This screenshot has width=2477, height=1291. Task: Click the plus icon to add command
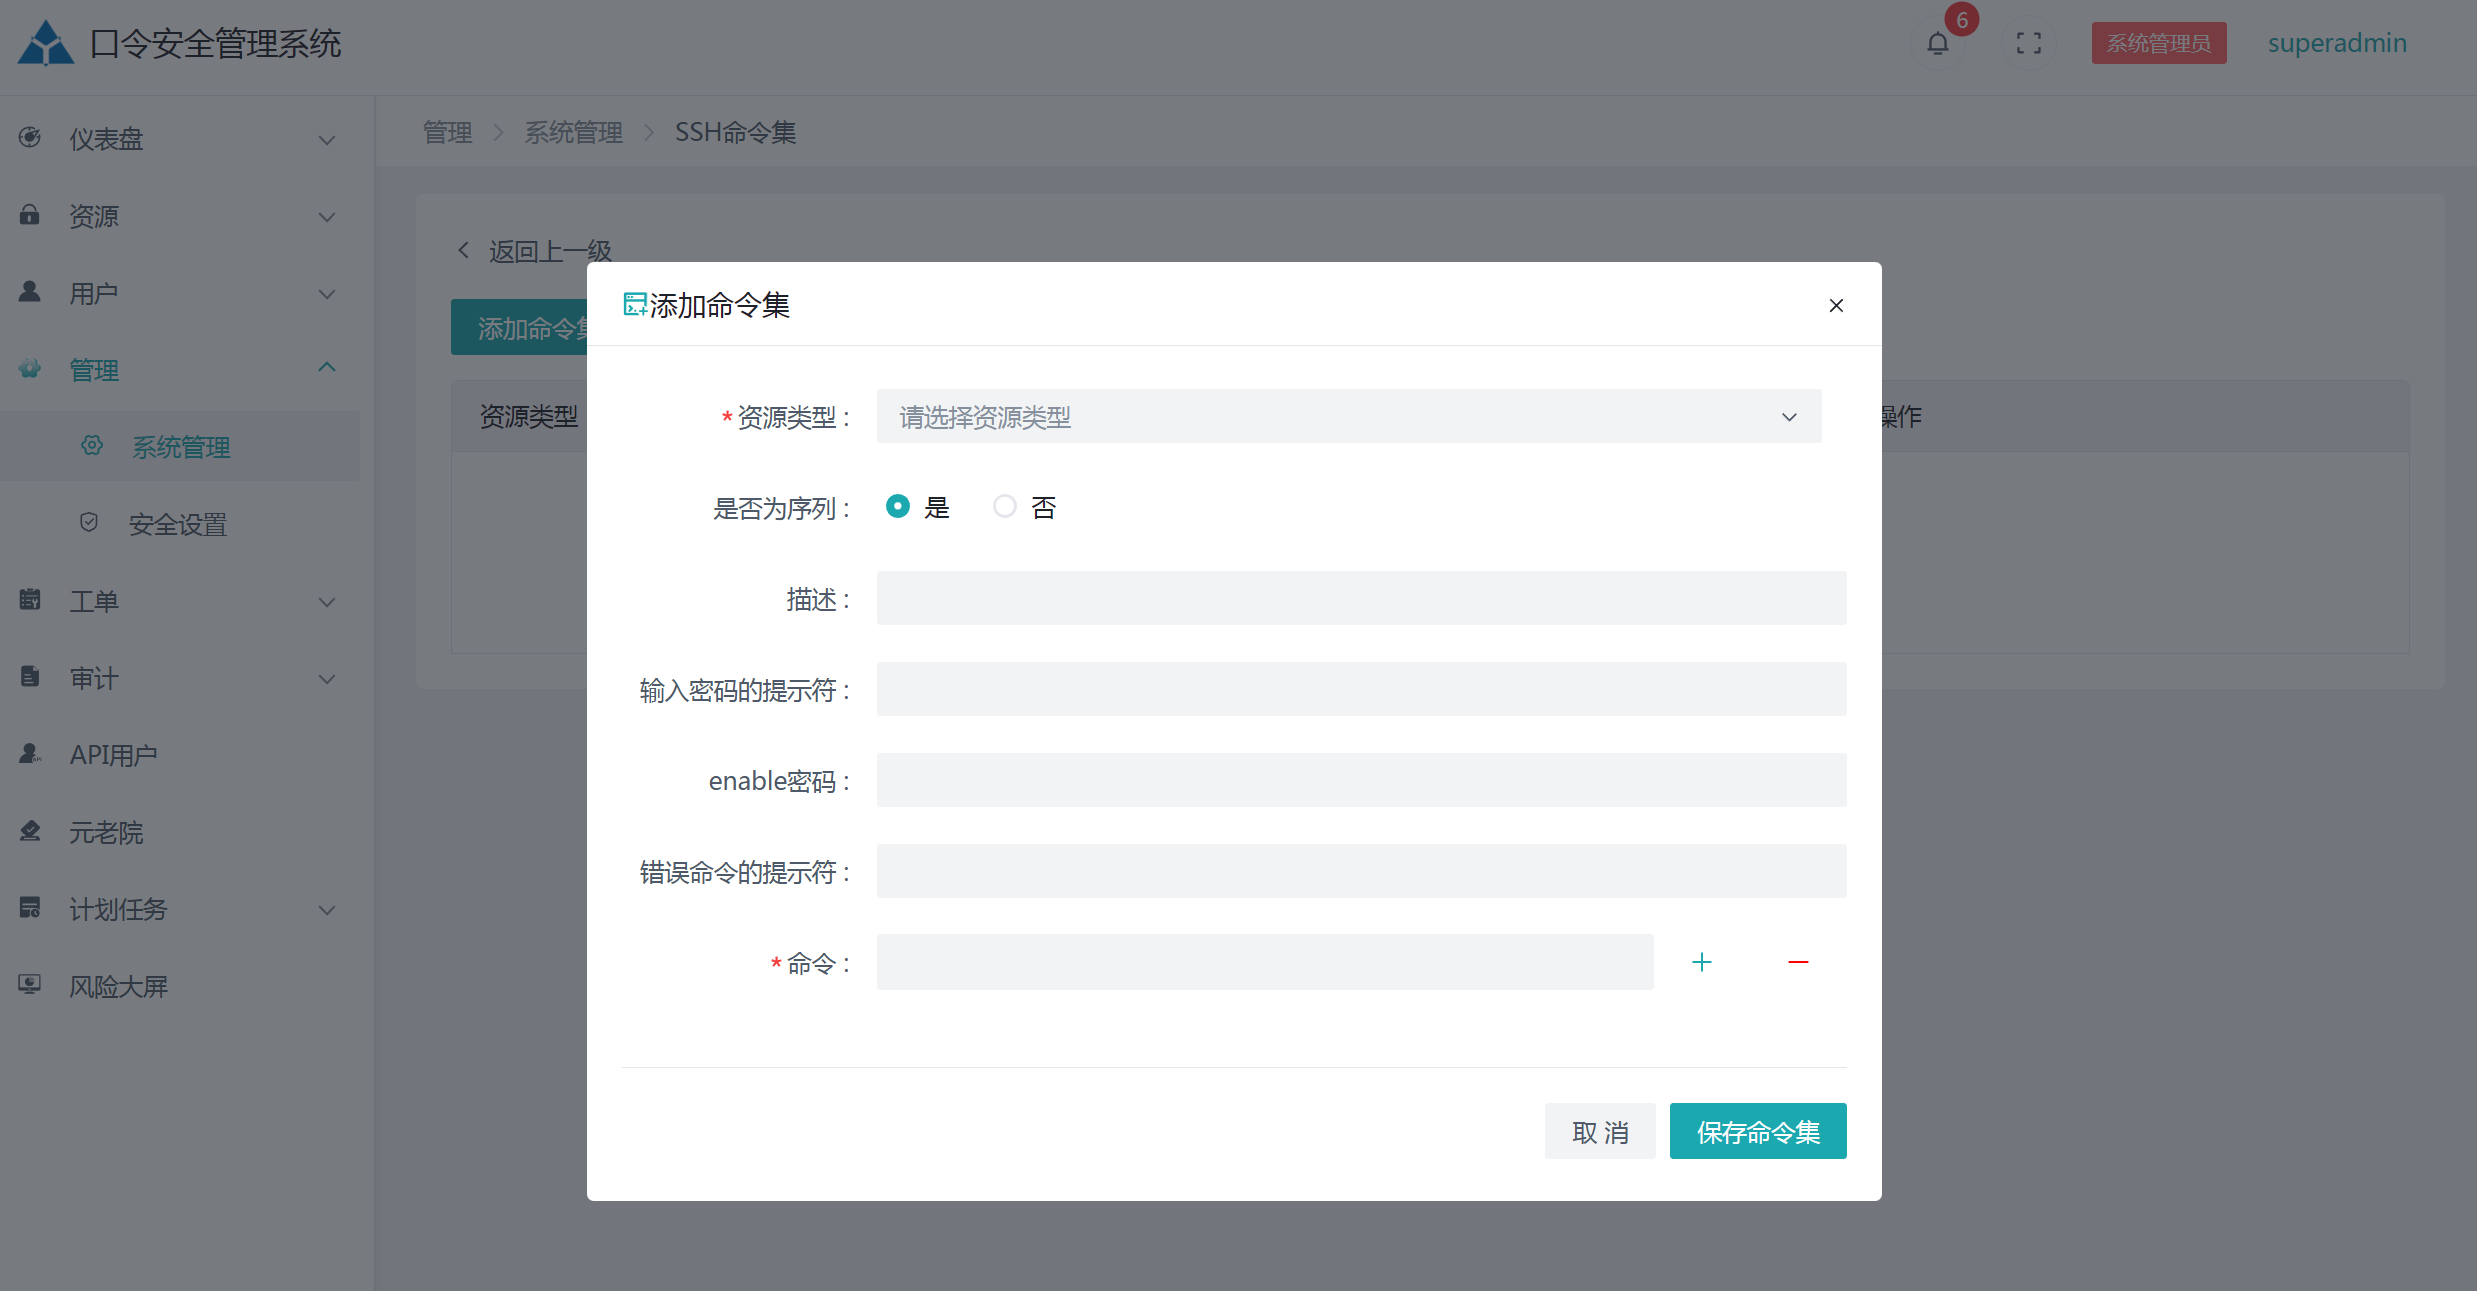[1701, 962]
